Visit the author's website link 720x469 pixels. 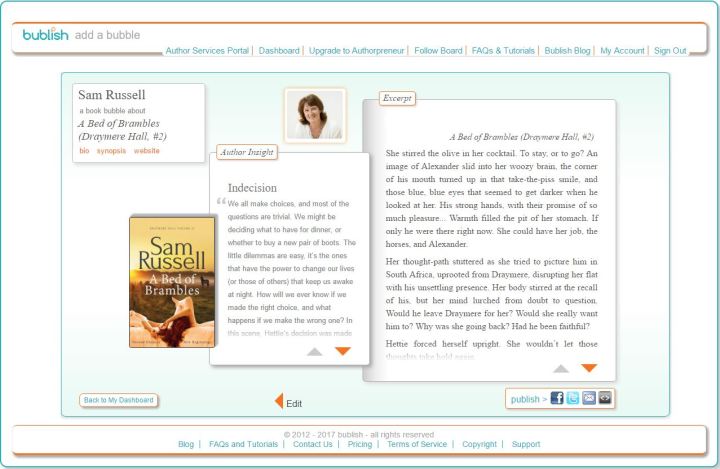(147, 151)
